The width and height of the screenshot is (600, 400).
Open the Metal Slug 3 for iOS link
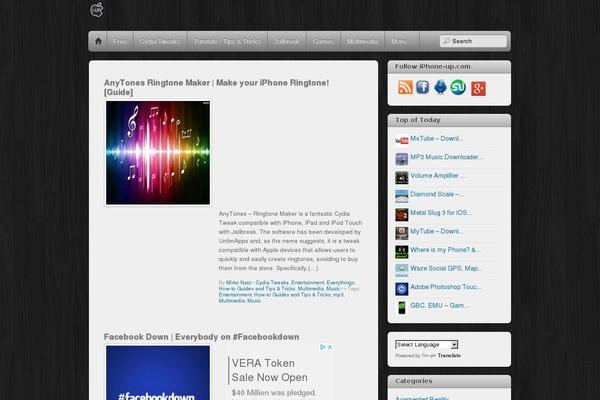441,212
